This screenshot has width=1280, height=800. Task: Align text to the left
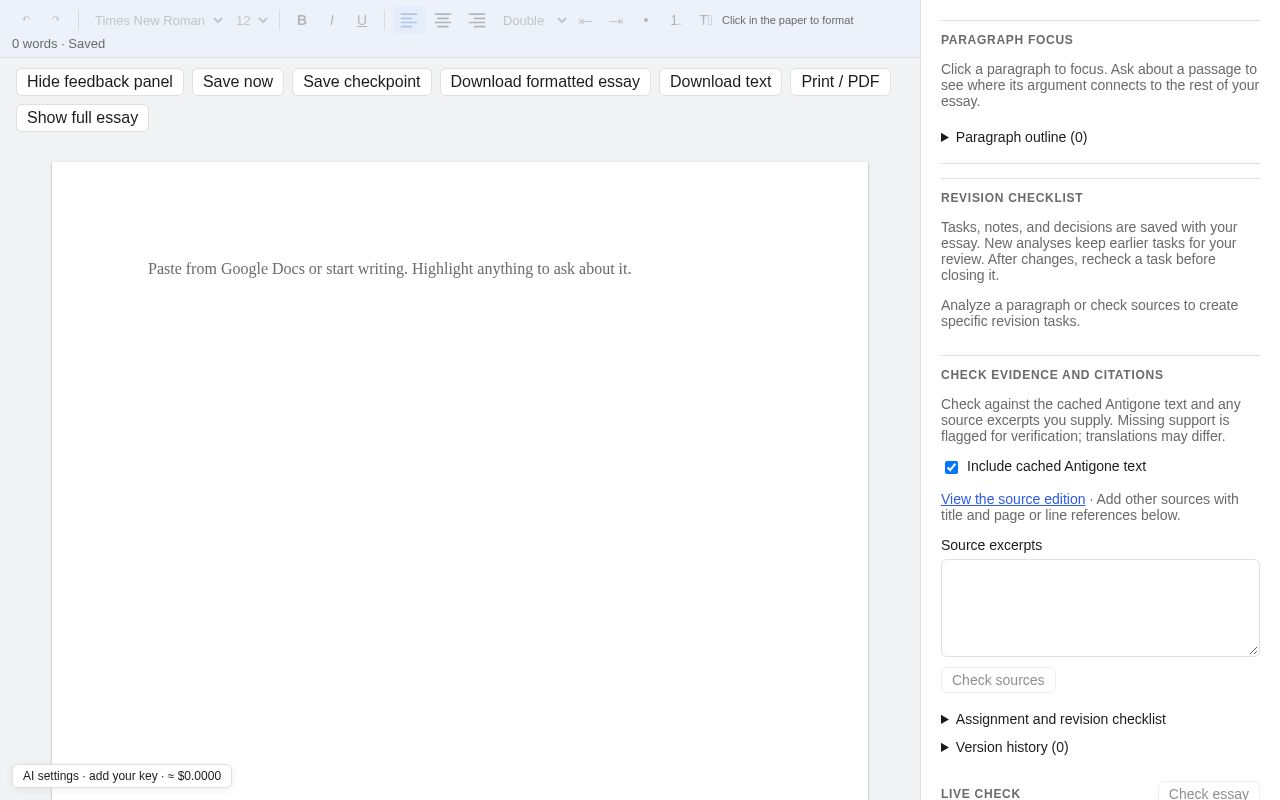[x=409, y=20]
